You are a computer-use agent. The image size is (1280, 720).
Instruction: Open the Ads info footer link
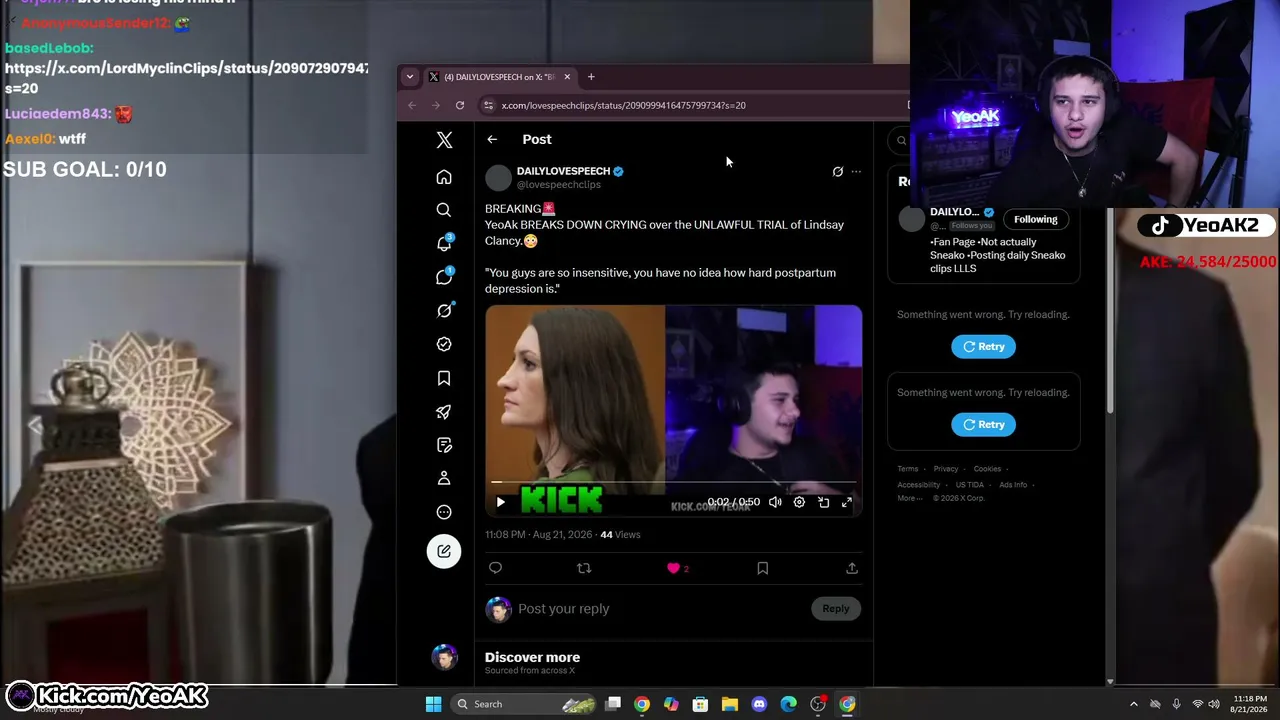click(1013, 485)
